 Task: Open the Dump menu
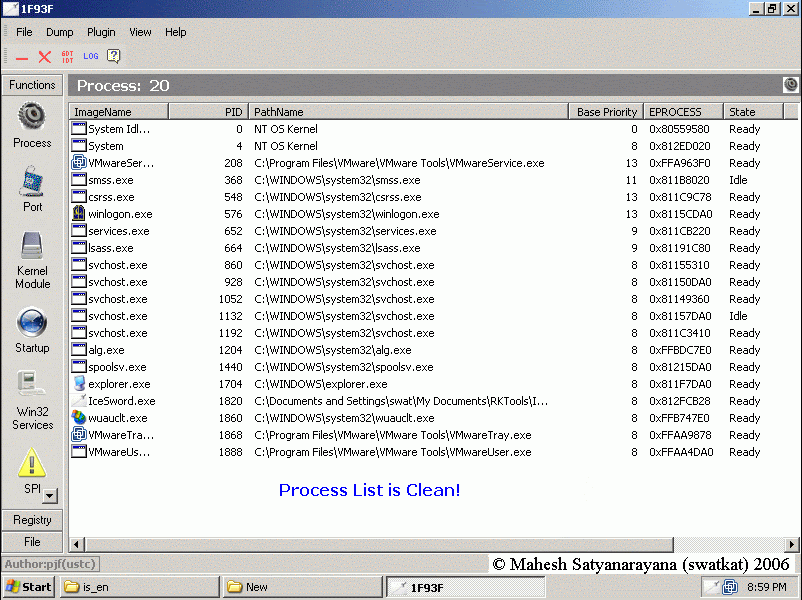tap(59, 32)
